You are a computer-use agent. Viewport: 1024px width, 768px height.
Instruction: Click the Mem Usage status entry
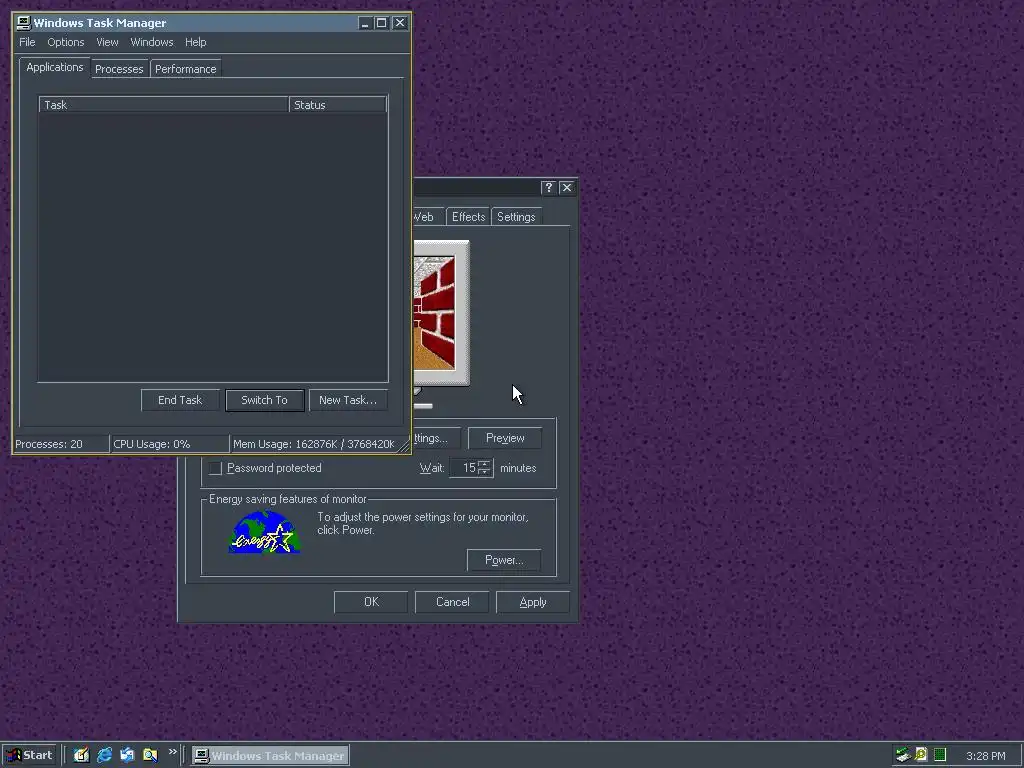pos(313,444)
